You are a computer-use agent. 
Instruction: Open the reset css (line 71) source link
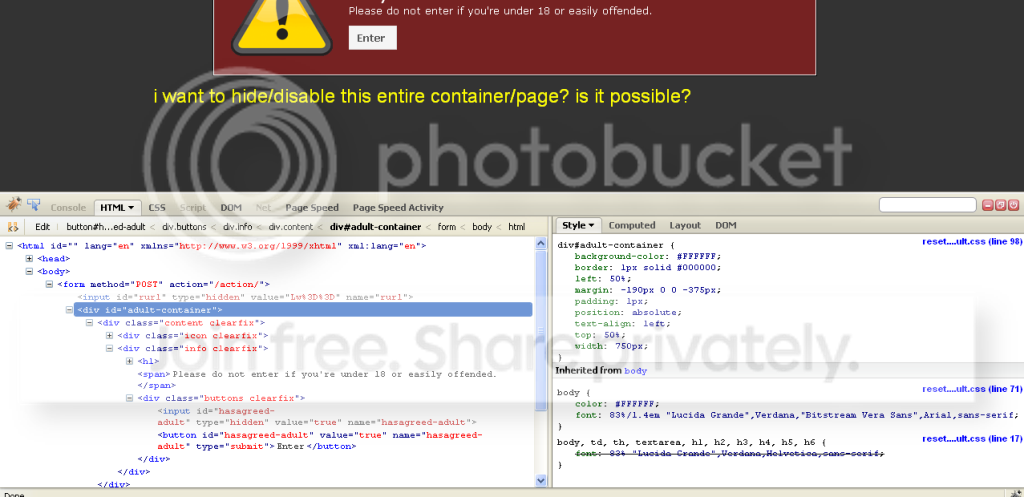point(972,389)
